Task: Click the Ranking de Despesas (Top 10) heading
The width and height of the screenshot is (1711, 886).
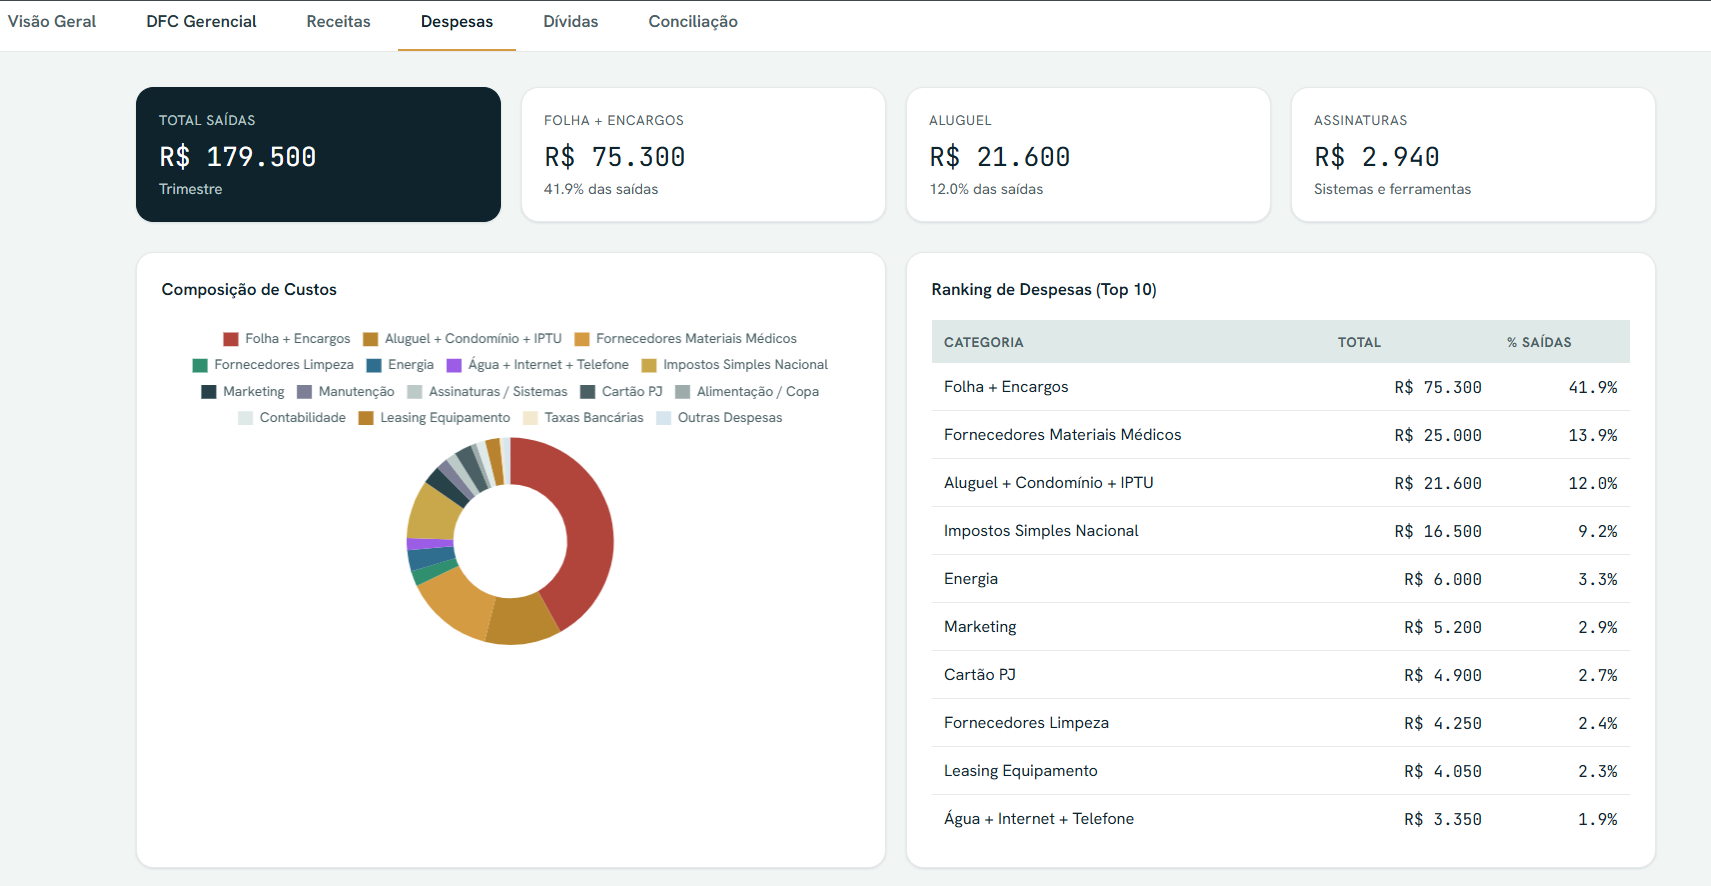Action: click(1044, 289)
